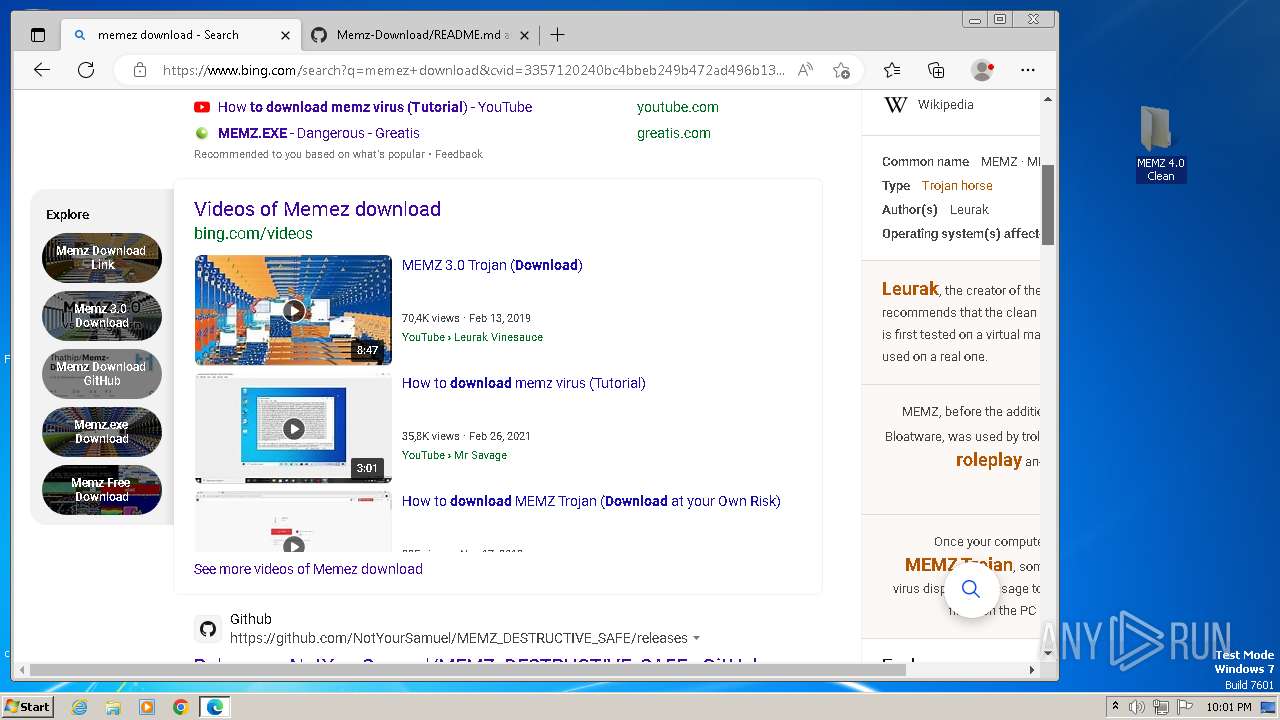Open the 10:01 PM system clock
Viewport: 1280px width, 720px height.
(x=1228, y=707)
